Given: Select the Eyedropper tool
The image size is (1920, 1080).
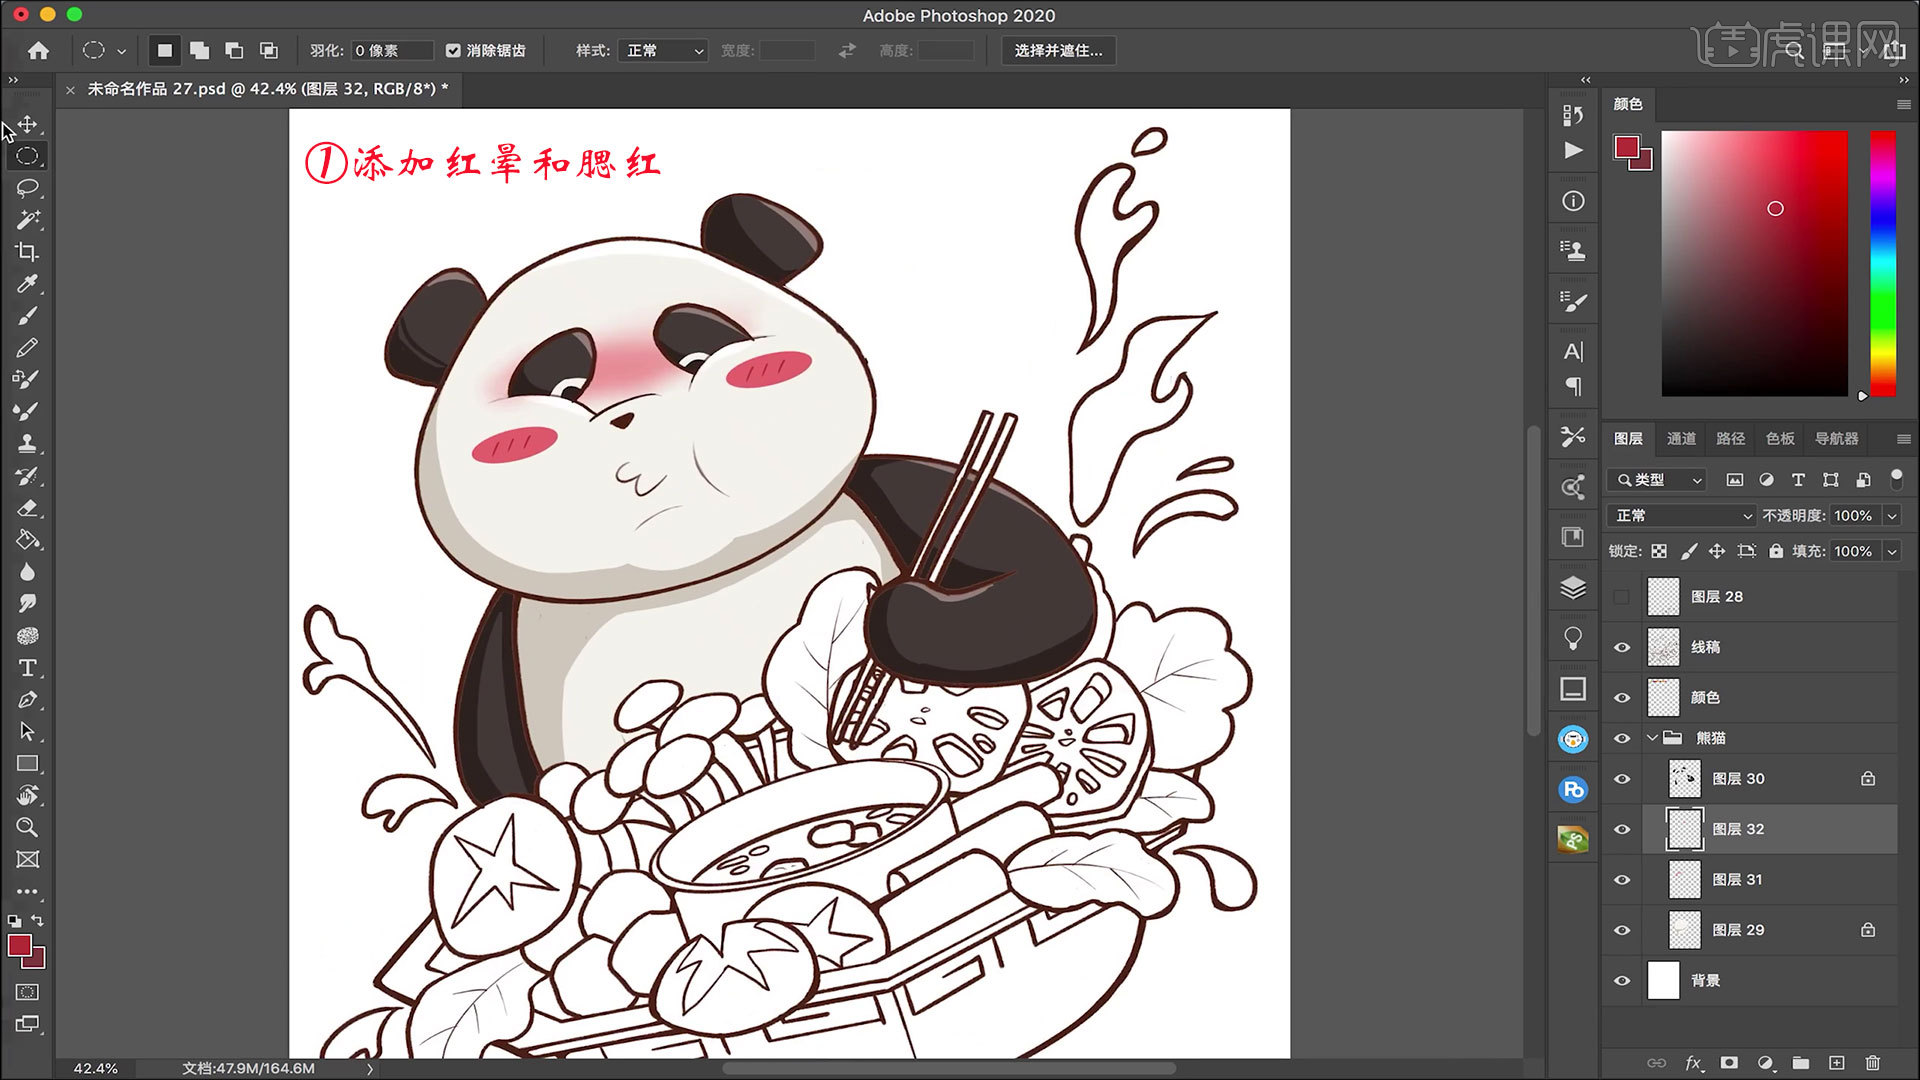Looking at the screenshot, I should click(27, 284).
